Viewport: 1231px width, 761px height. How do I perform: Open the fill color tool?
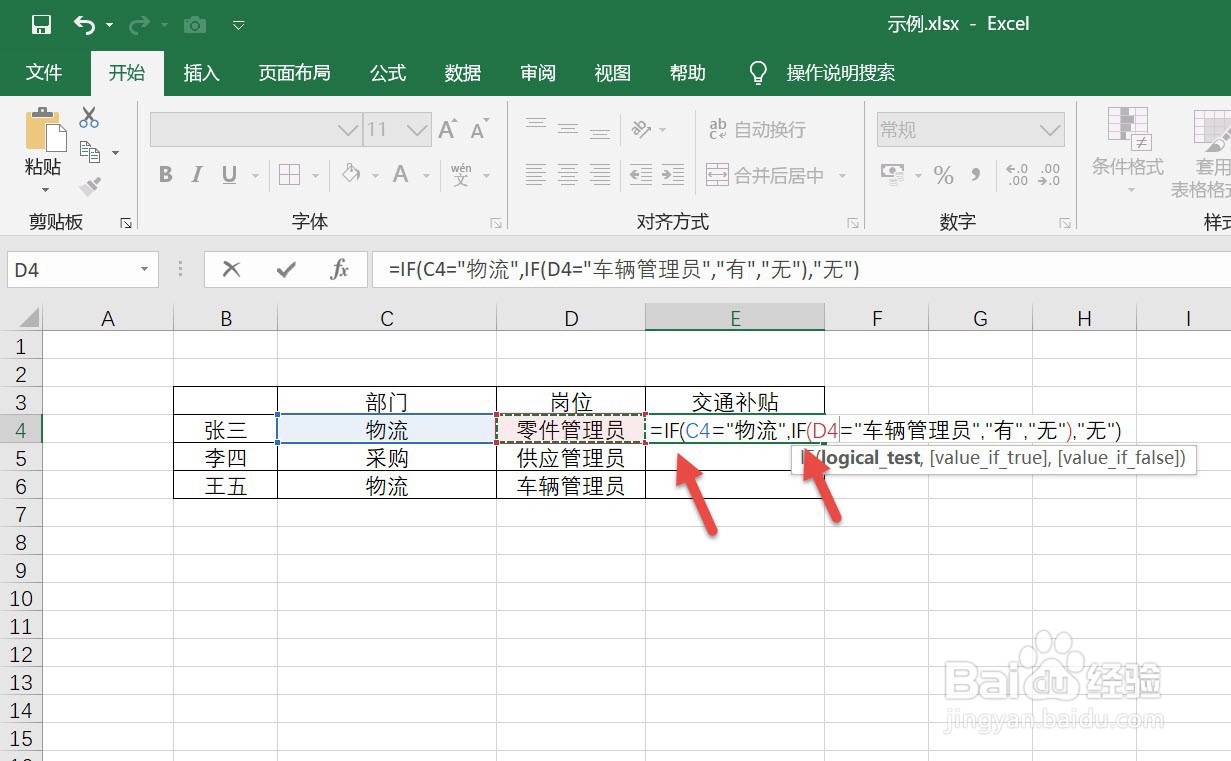(352, 173)
